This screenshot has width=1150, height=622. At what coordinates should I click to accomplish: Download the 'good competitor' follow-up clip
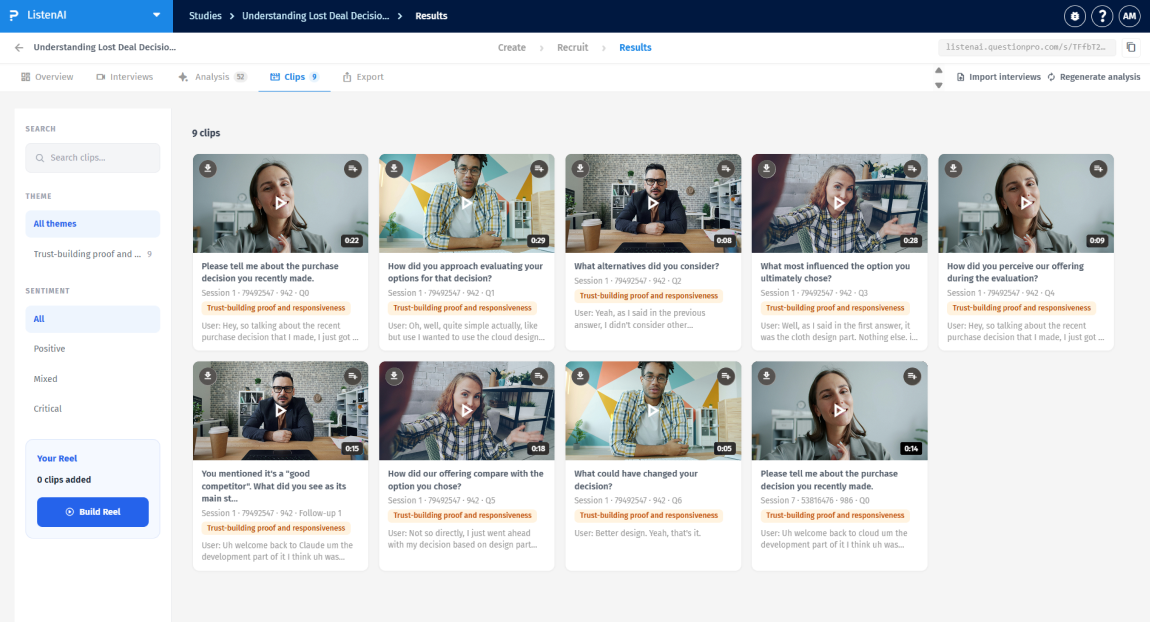(208, 376)
